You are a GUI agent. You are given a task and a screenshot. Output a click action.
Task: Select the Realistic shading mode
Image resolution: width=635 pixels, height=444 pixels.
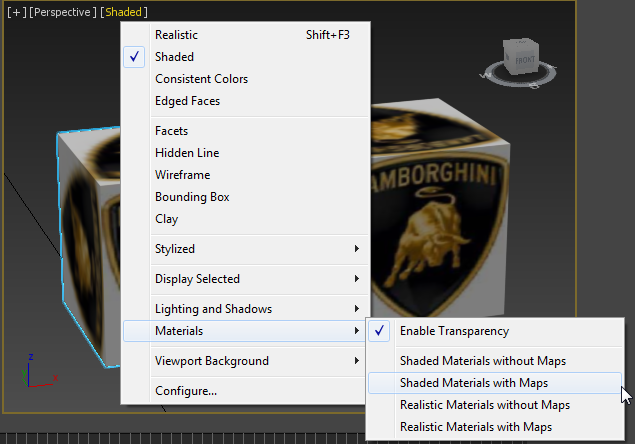pyautogui.click(x=245, y=35)
